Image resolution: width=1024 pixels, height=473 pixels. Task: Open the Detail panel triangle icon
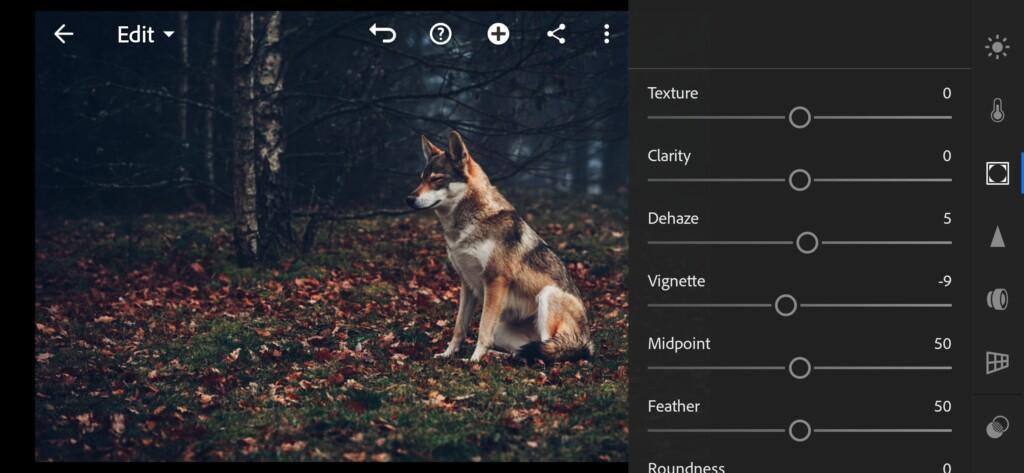pyautogui.click(x=997, y=236)
